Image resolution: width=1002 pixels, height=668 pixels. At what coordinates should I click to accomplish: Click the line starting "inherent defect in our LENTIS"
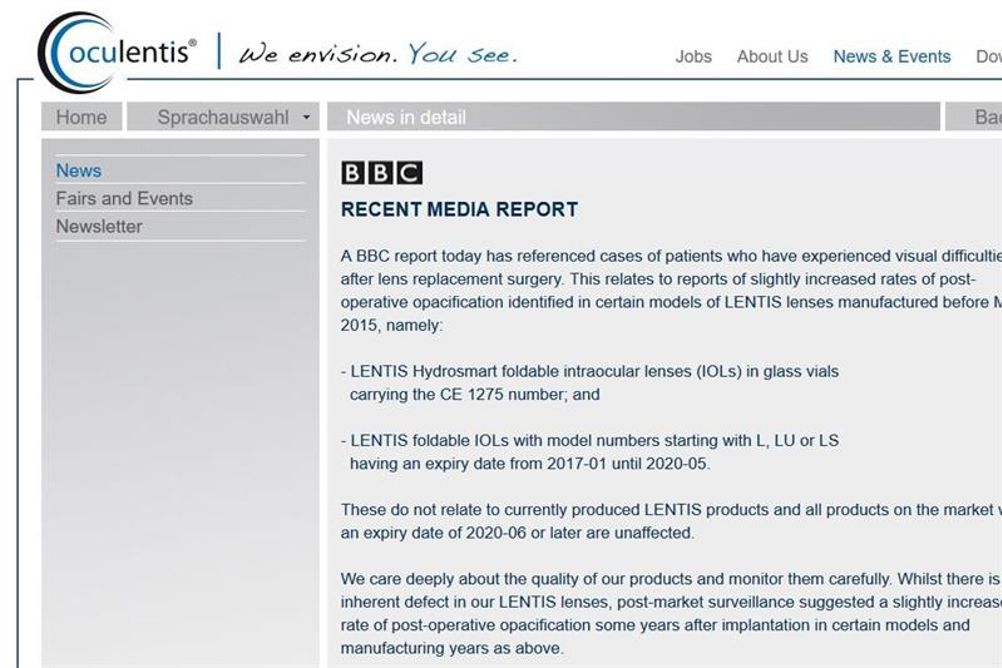click(x=671, y=602)
